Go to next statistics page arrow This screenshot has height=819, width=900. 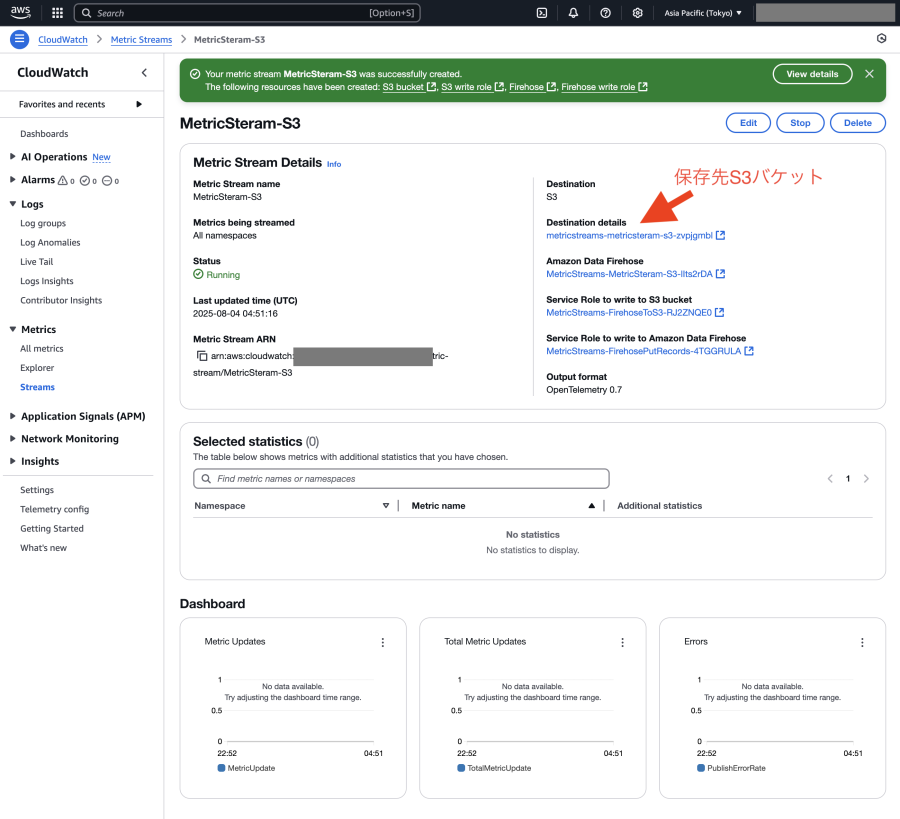click(866, 479)
